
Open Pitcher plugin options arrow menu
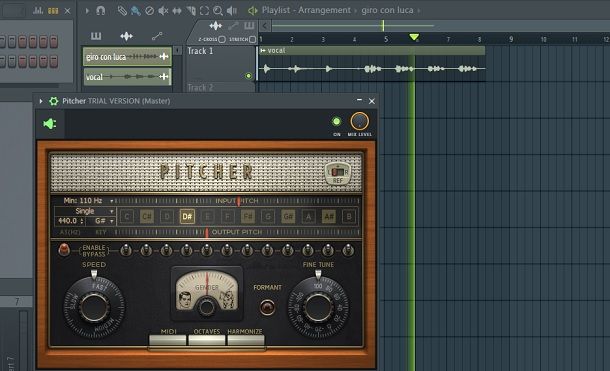coord(41,101)
